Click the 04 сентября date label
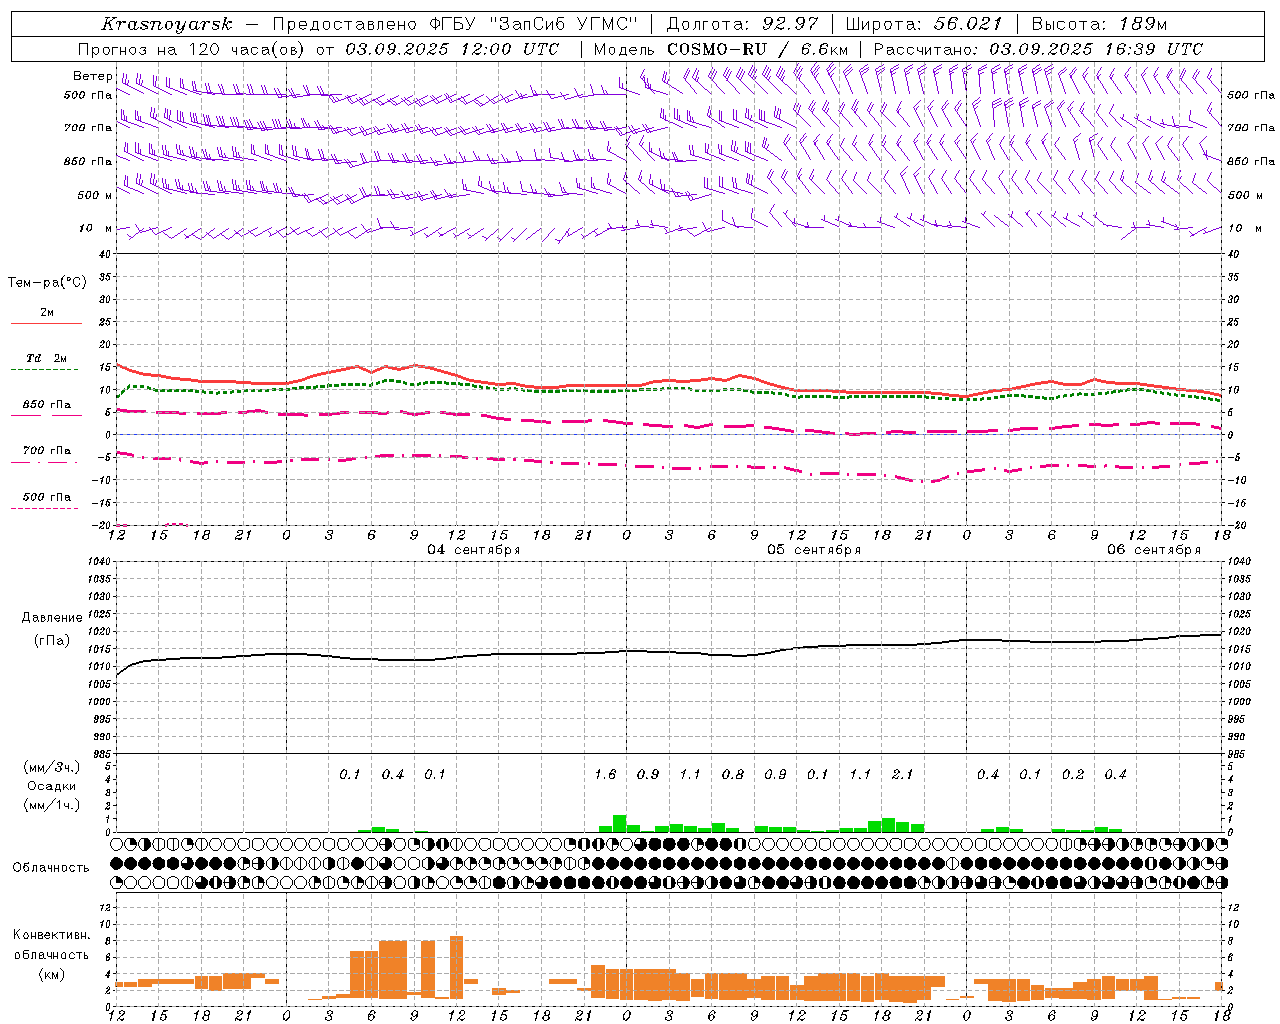The width and height of the screenshot is (1280, 1024). click(x=474, y=550)
